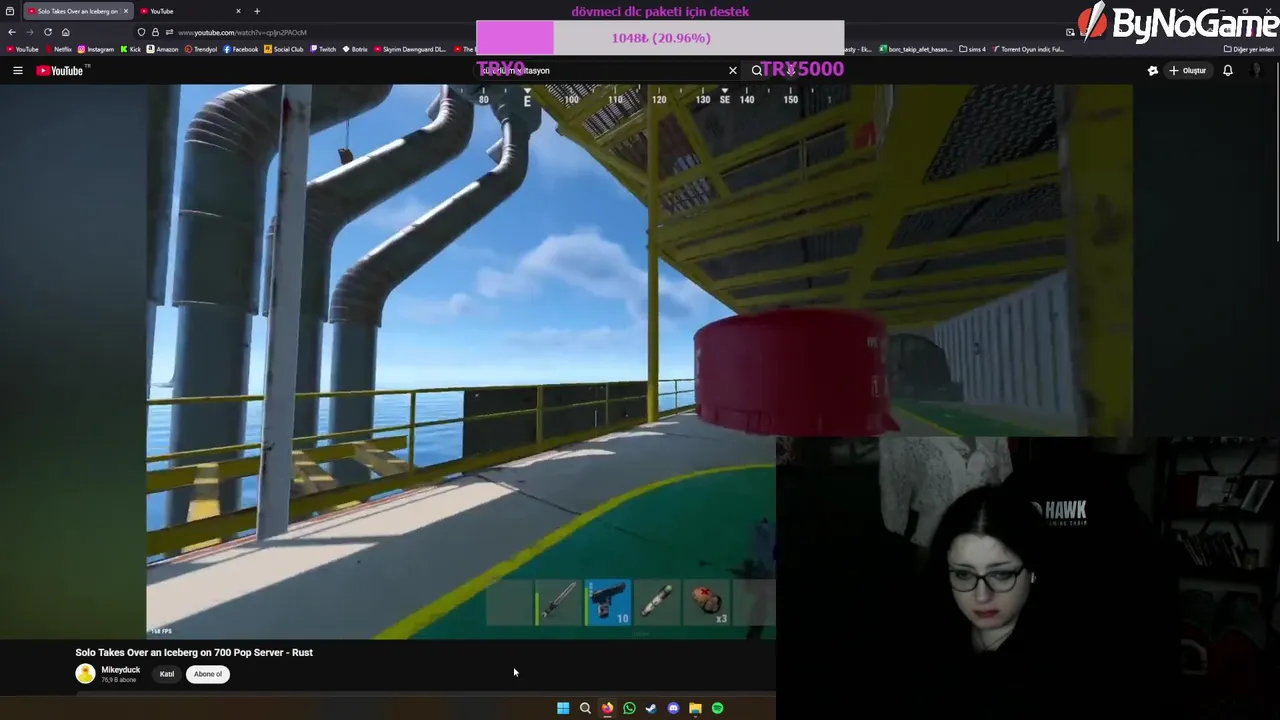The height and width of the screenshot is (720, 1280).
Task: Open WhatsApp from the taskbar
Action: point(629,708)
